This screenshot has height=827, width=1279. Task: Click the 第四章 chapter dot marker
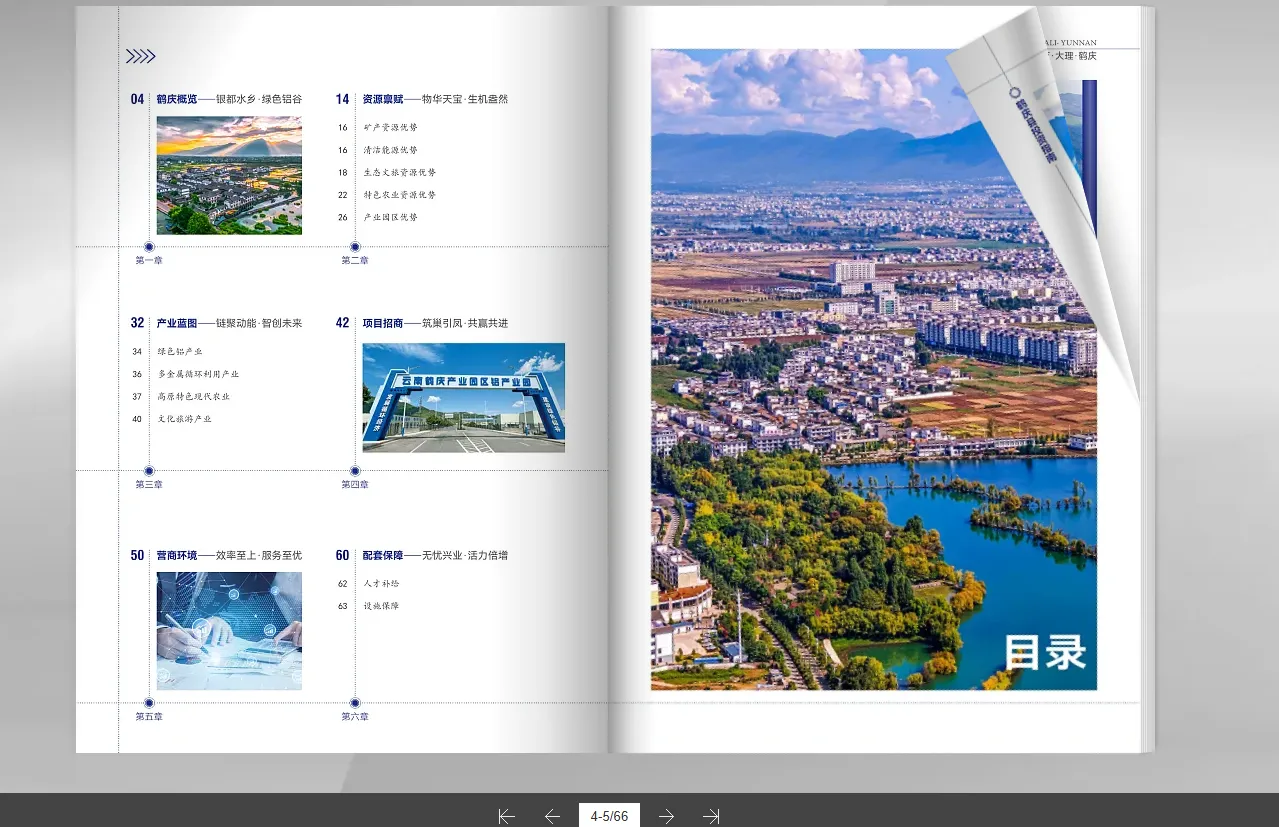click(x=354, y=470)
